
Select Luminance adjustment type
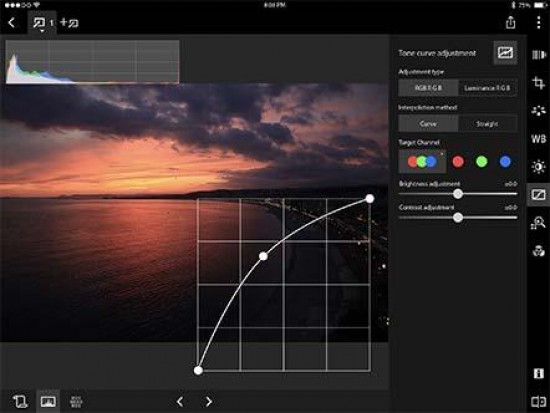(x=487, y=88)
